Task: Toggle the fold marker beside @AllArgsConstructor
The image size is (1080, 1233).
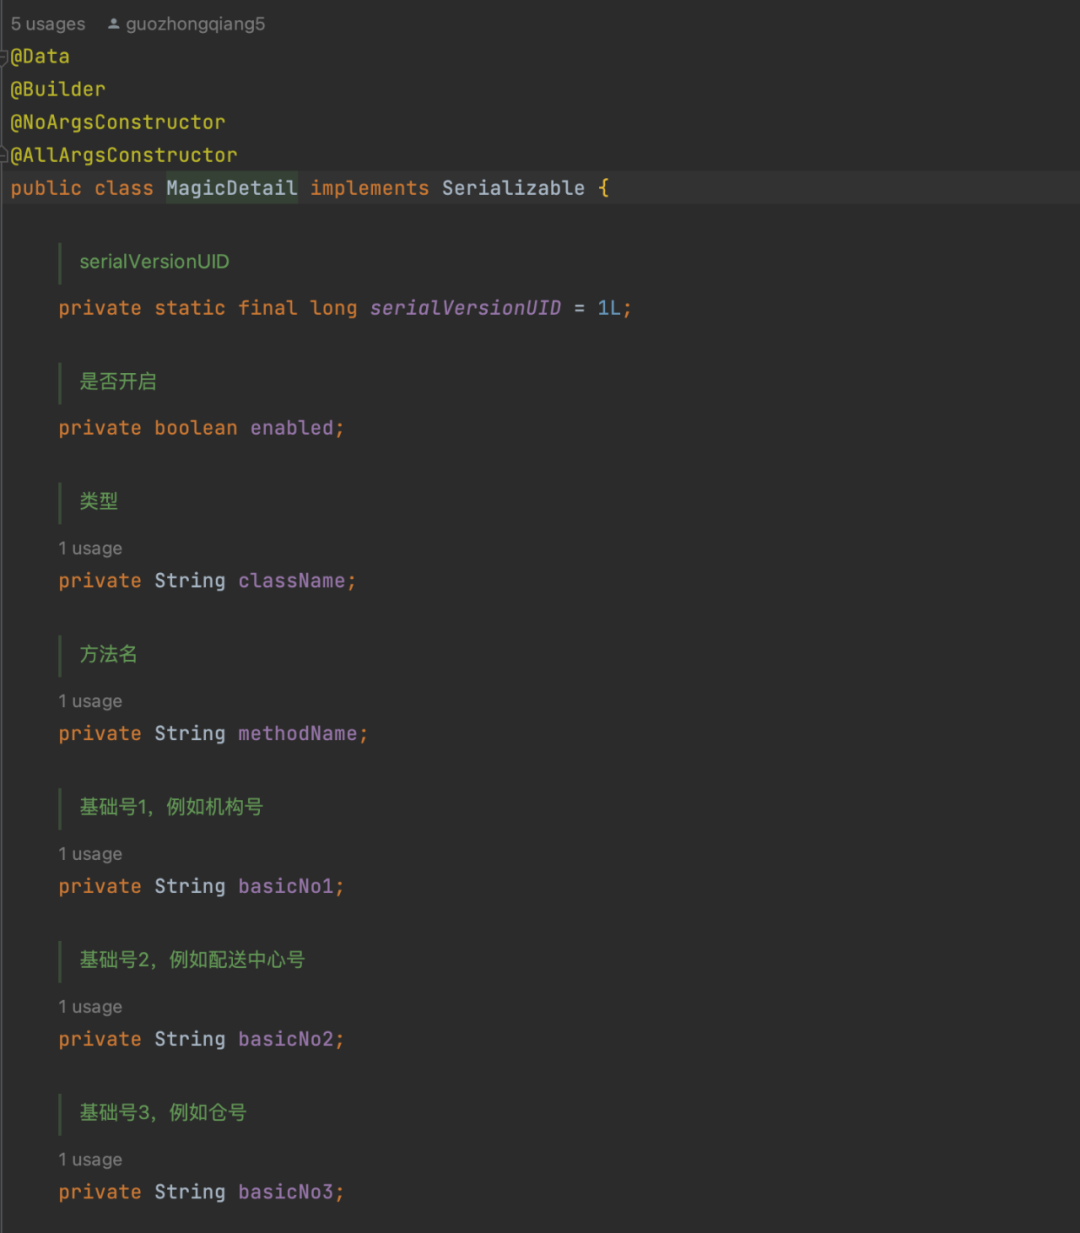Action: point(4,155)
